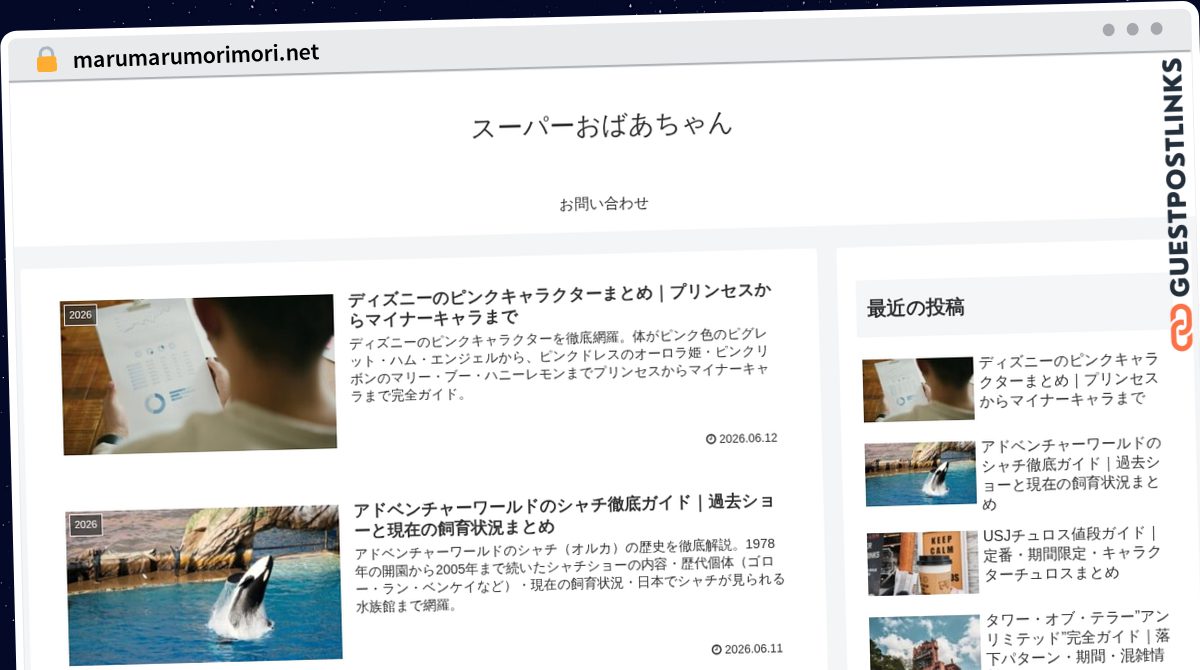Image resolution: width=1200 pixels, height=670 pixels.
Task: Click the 2026 badge on the orca image
Action: 86,525
